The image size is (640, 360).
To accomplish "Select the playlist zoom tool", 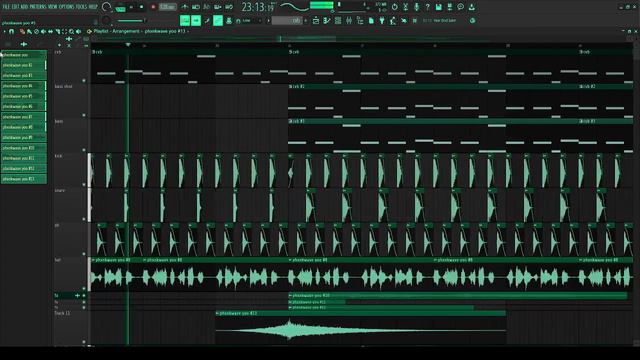I will 71,31.
